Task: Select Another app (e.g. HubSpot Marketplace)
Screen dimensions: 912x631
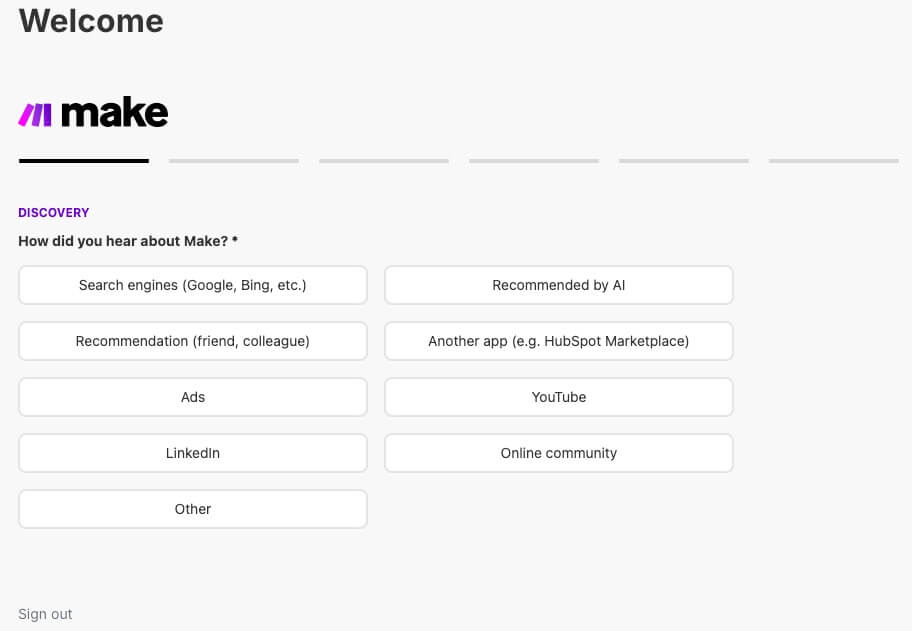Action: pyautogui.click(x=558, y=341)
